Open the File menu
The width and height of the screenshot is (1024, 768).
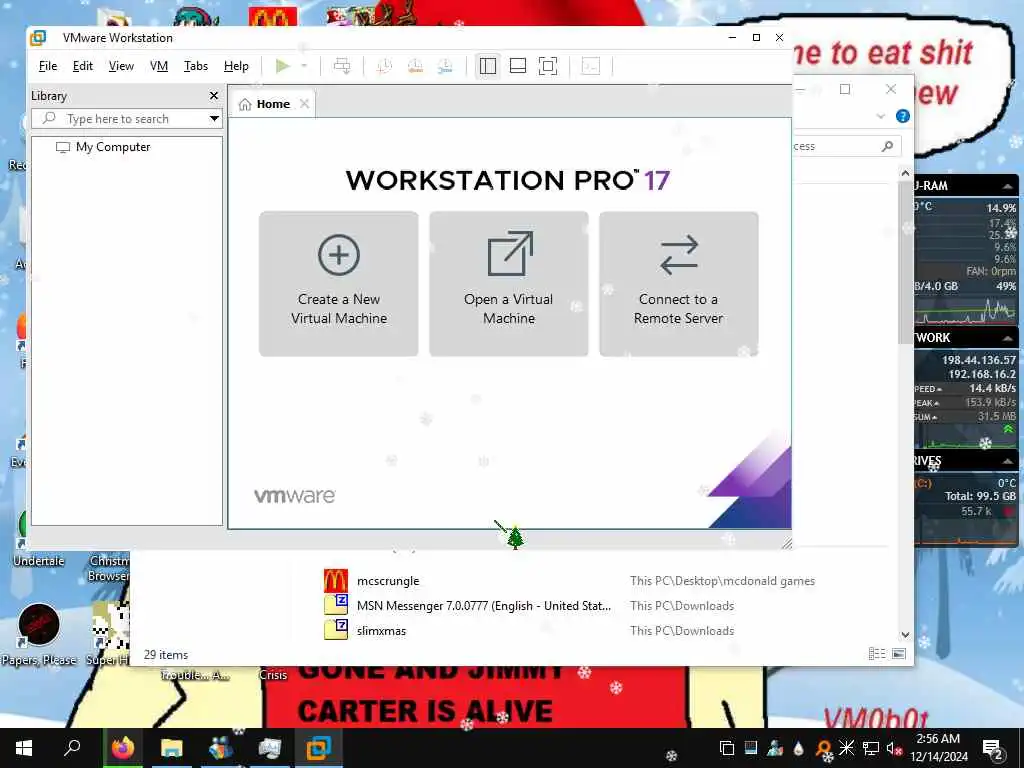tap(48, 66)
